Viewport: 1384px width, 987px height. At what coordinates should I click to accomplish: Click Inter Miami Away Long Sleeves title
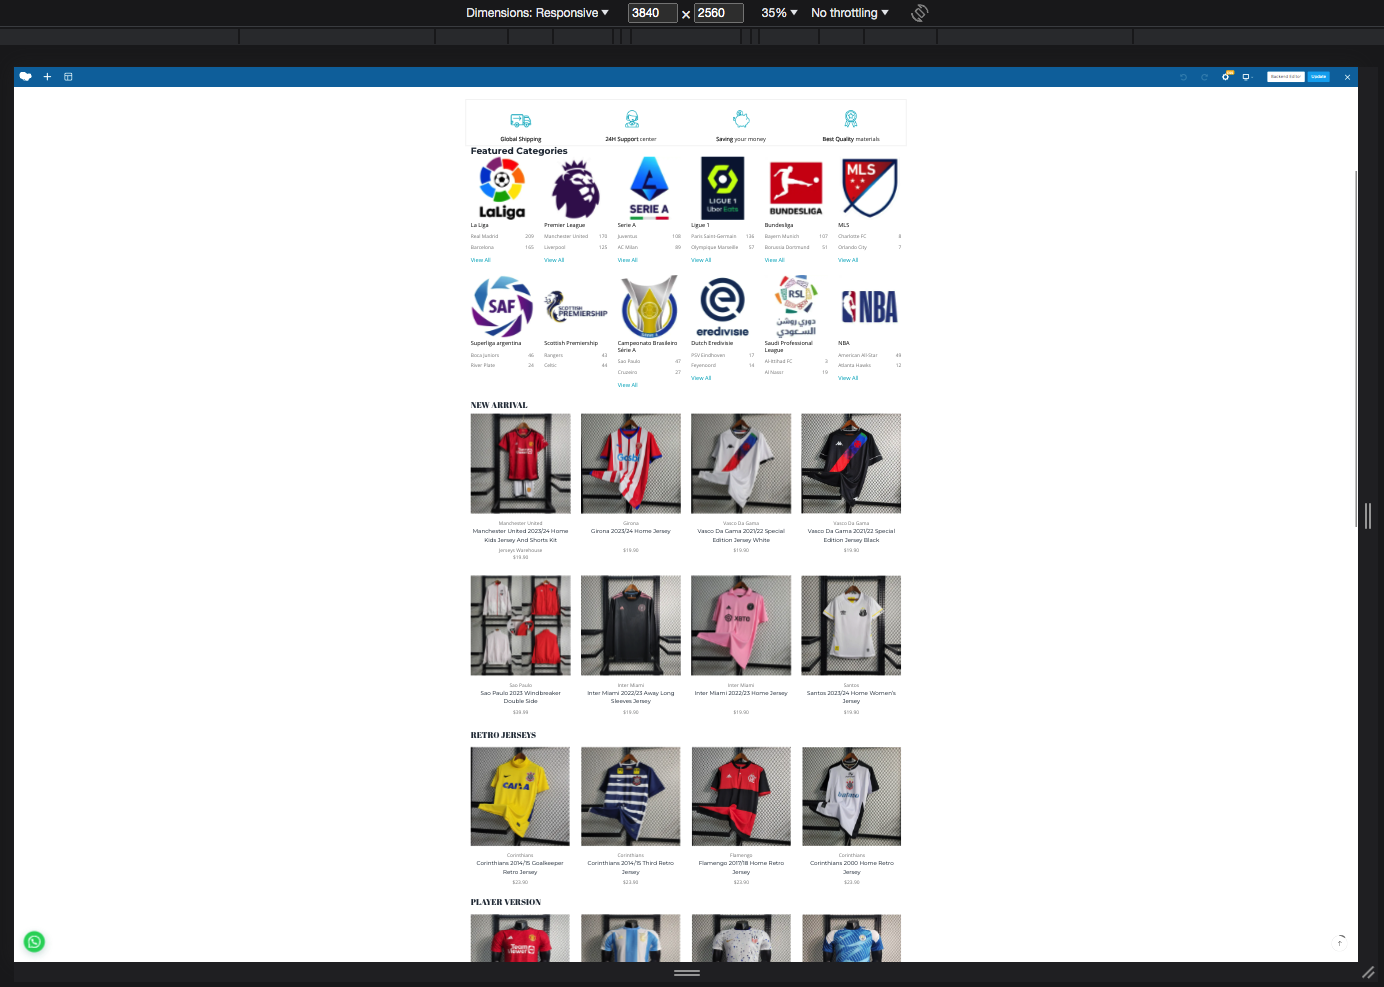click(631, 697)
